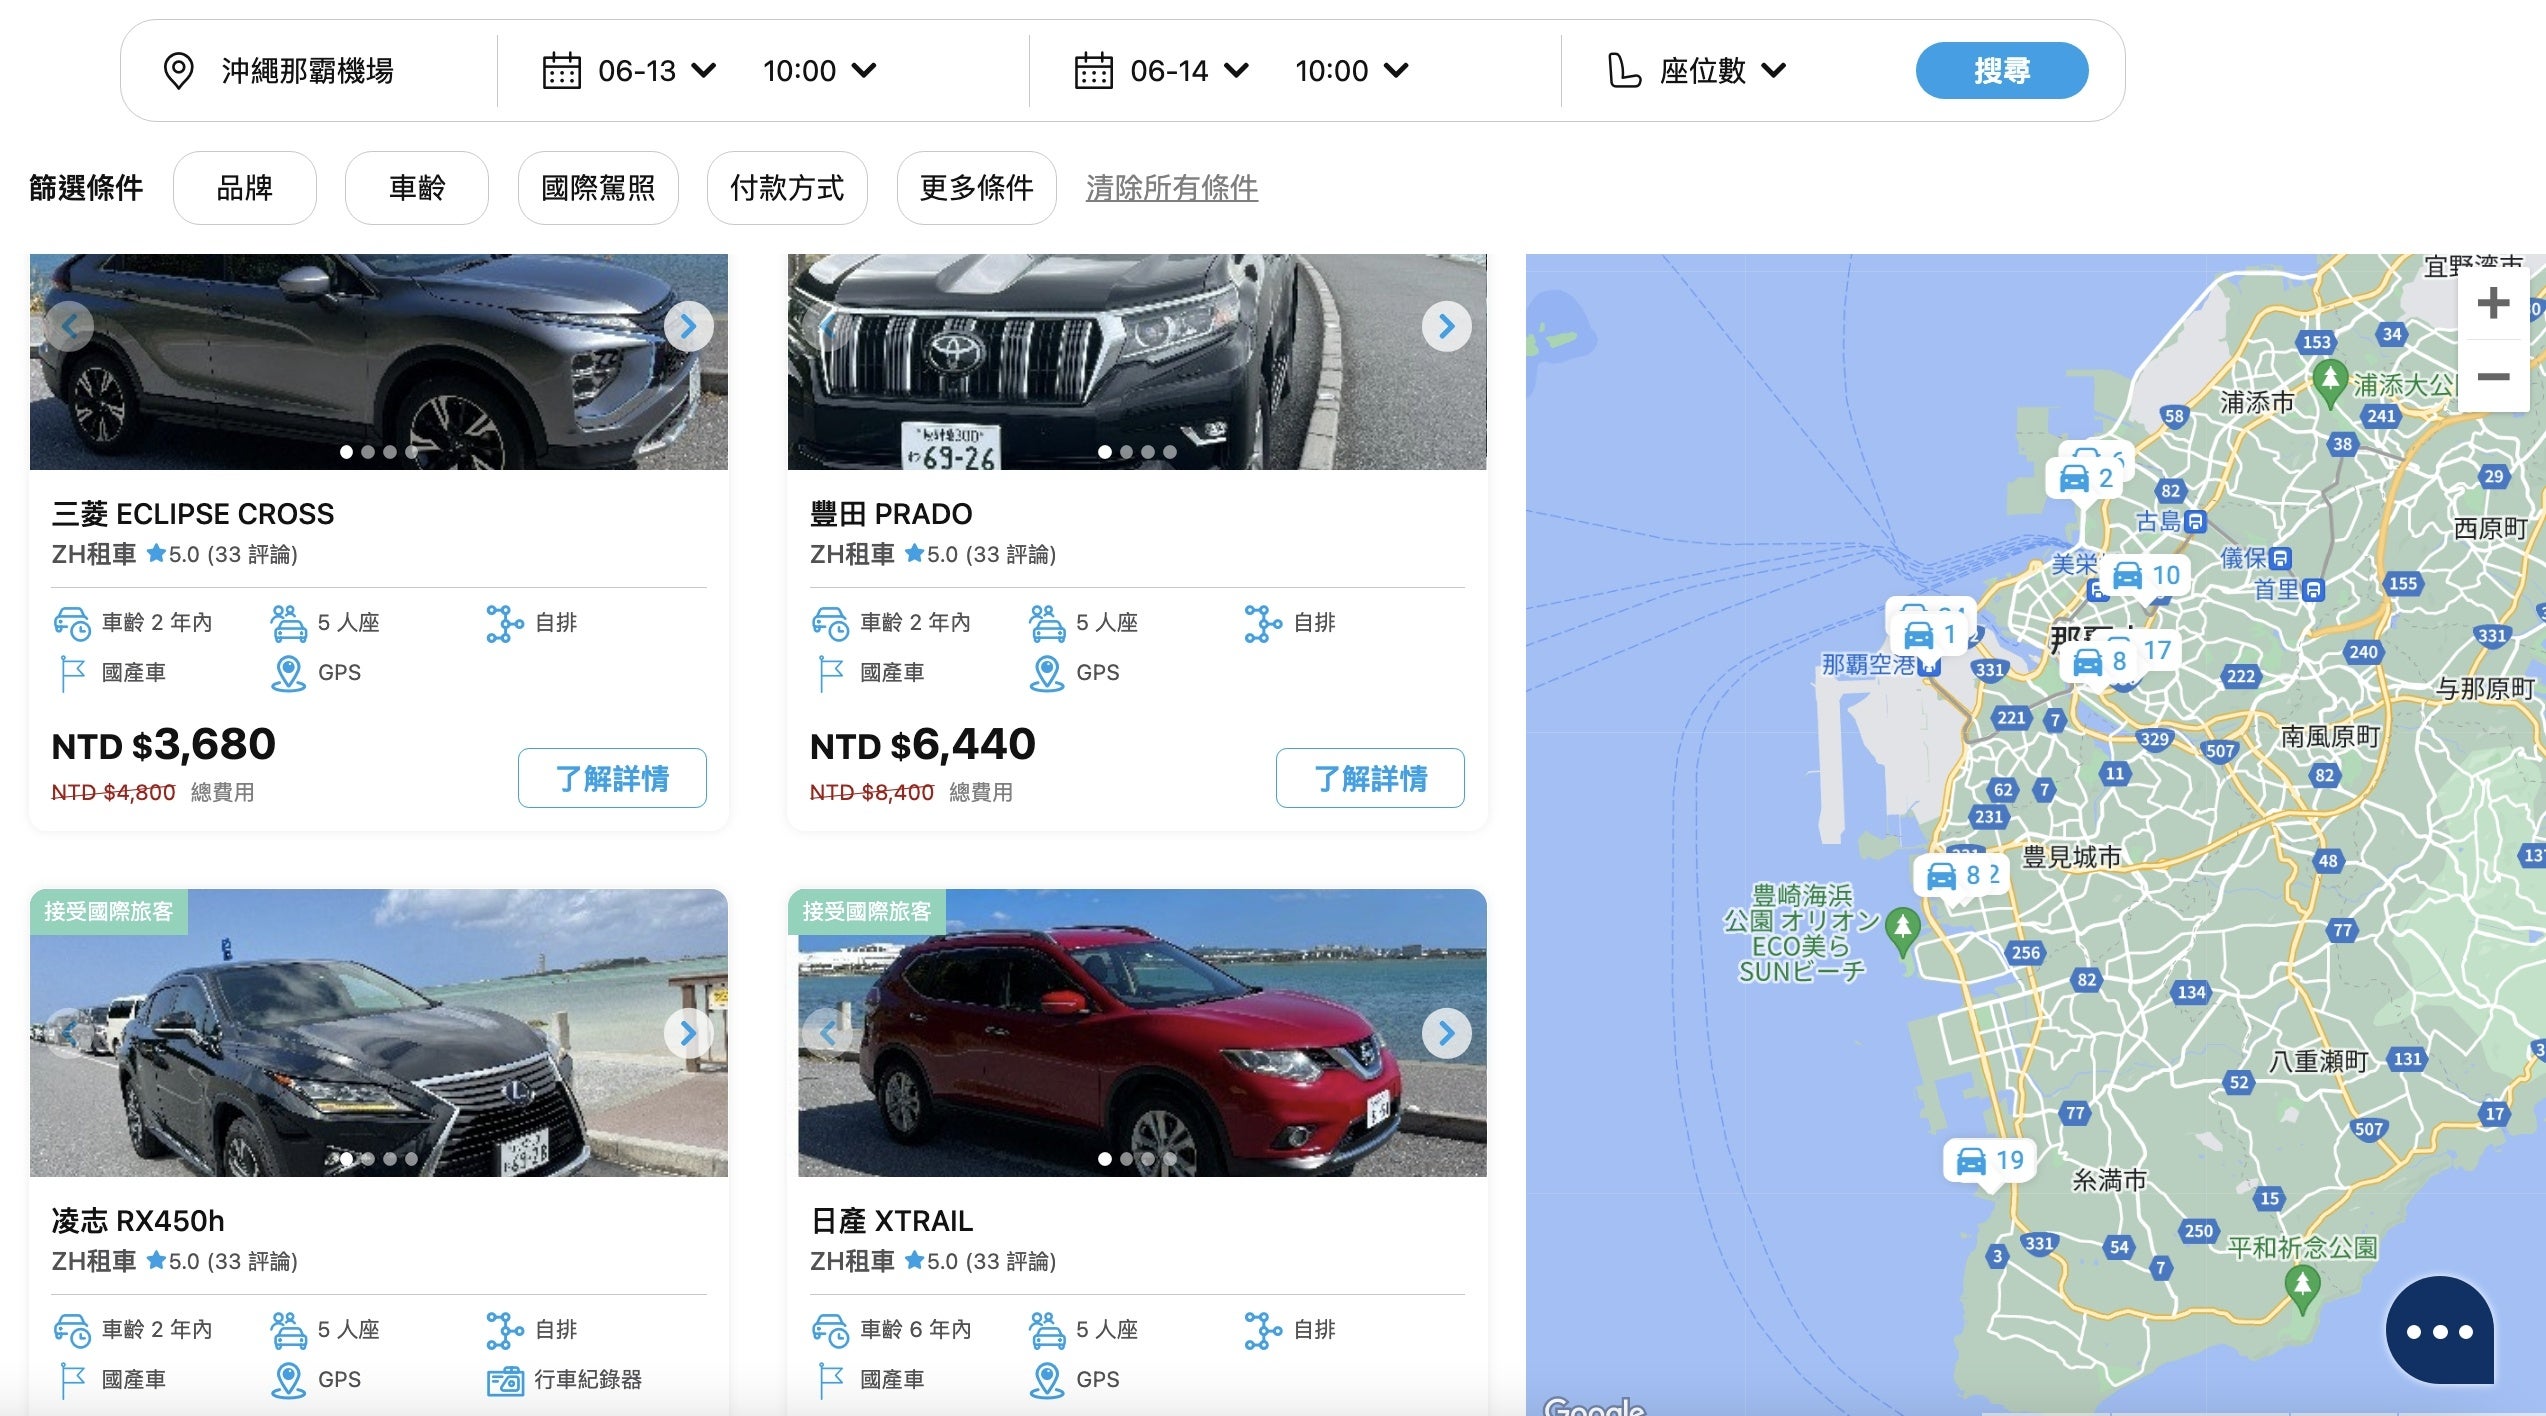
Task: Zoom in on the map
Action: tap(2492, 303)
